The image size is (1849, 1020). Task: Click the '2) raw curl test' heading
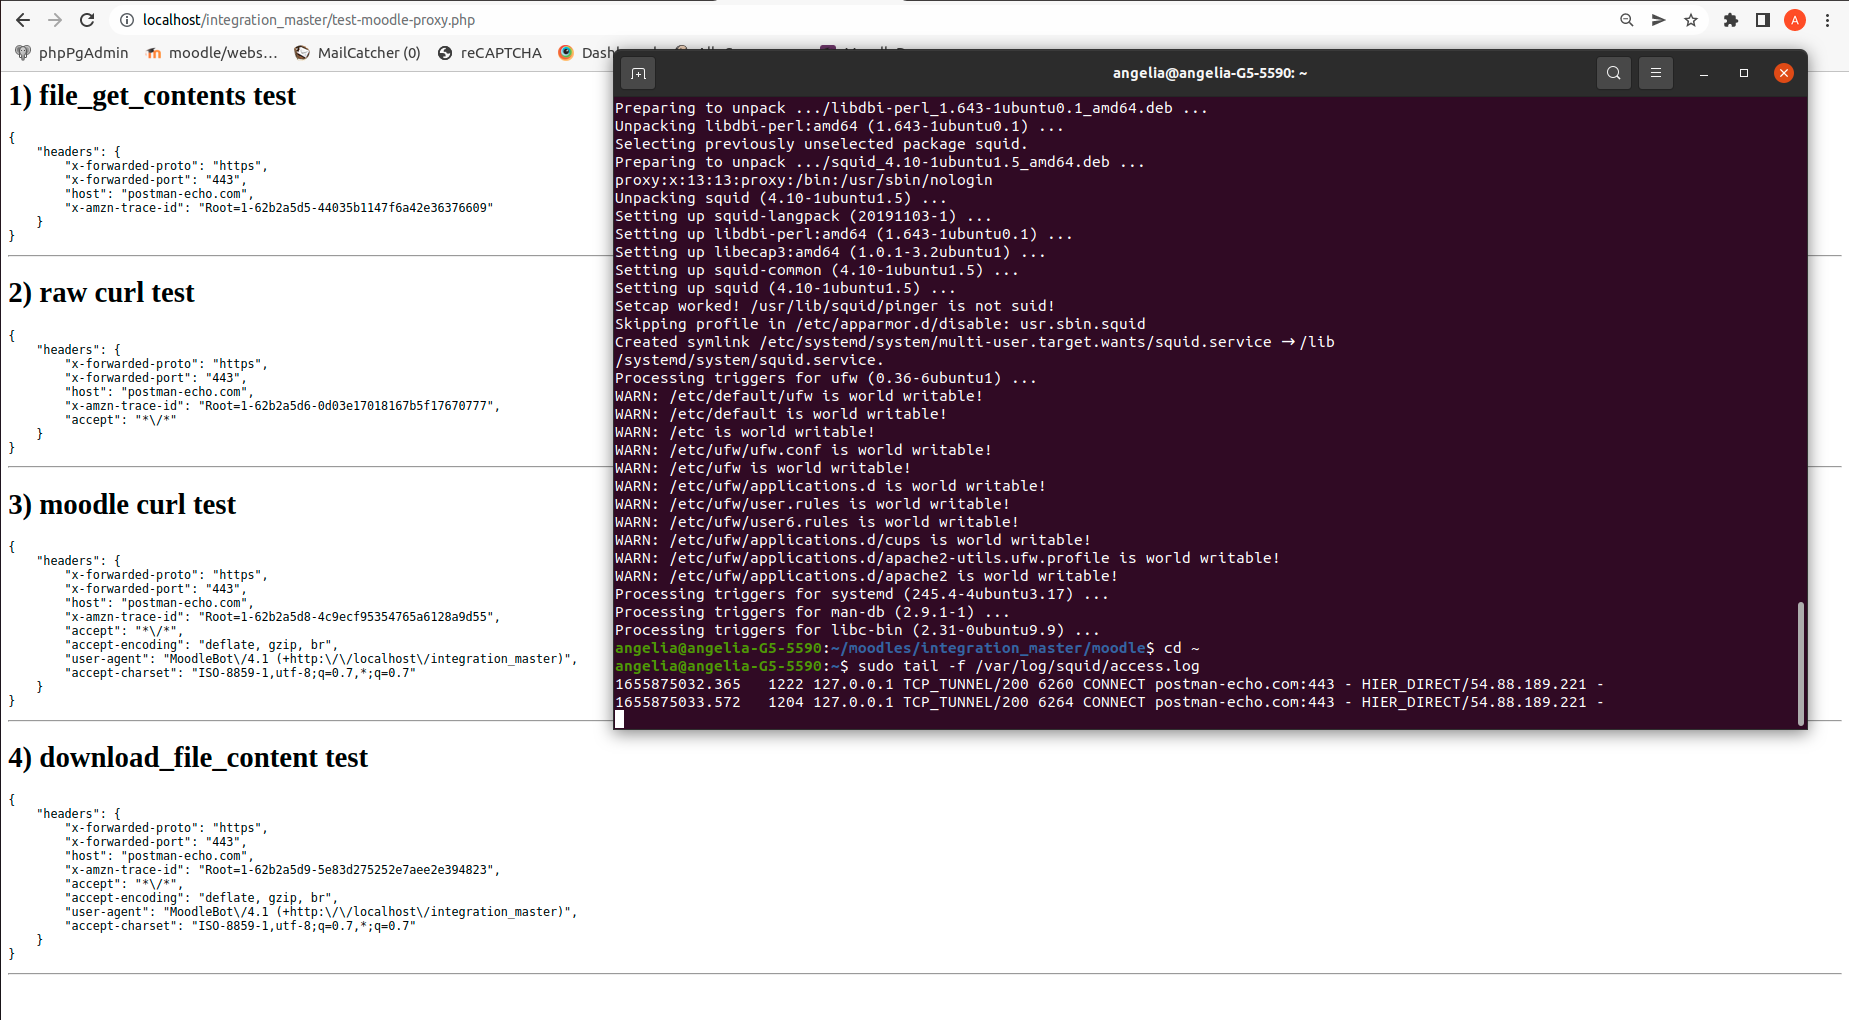(101, 293)
